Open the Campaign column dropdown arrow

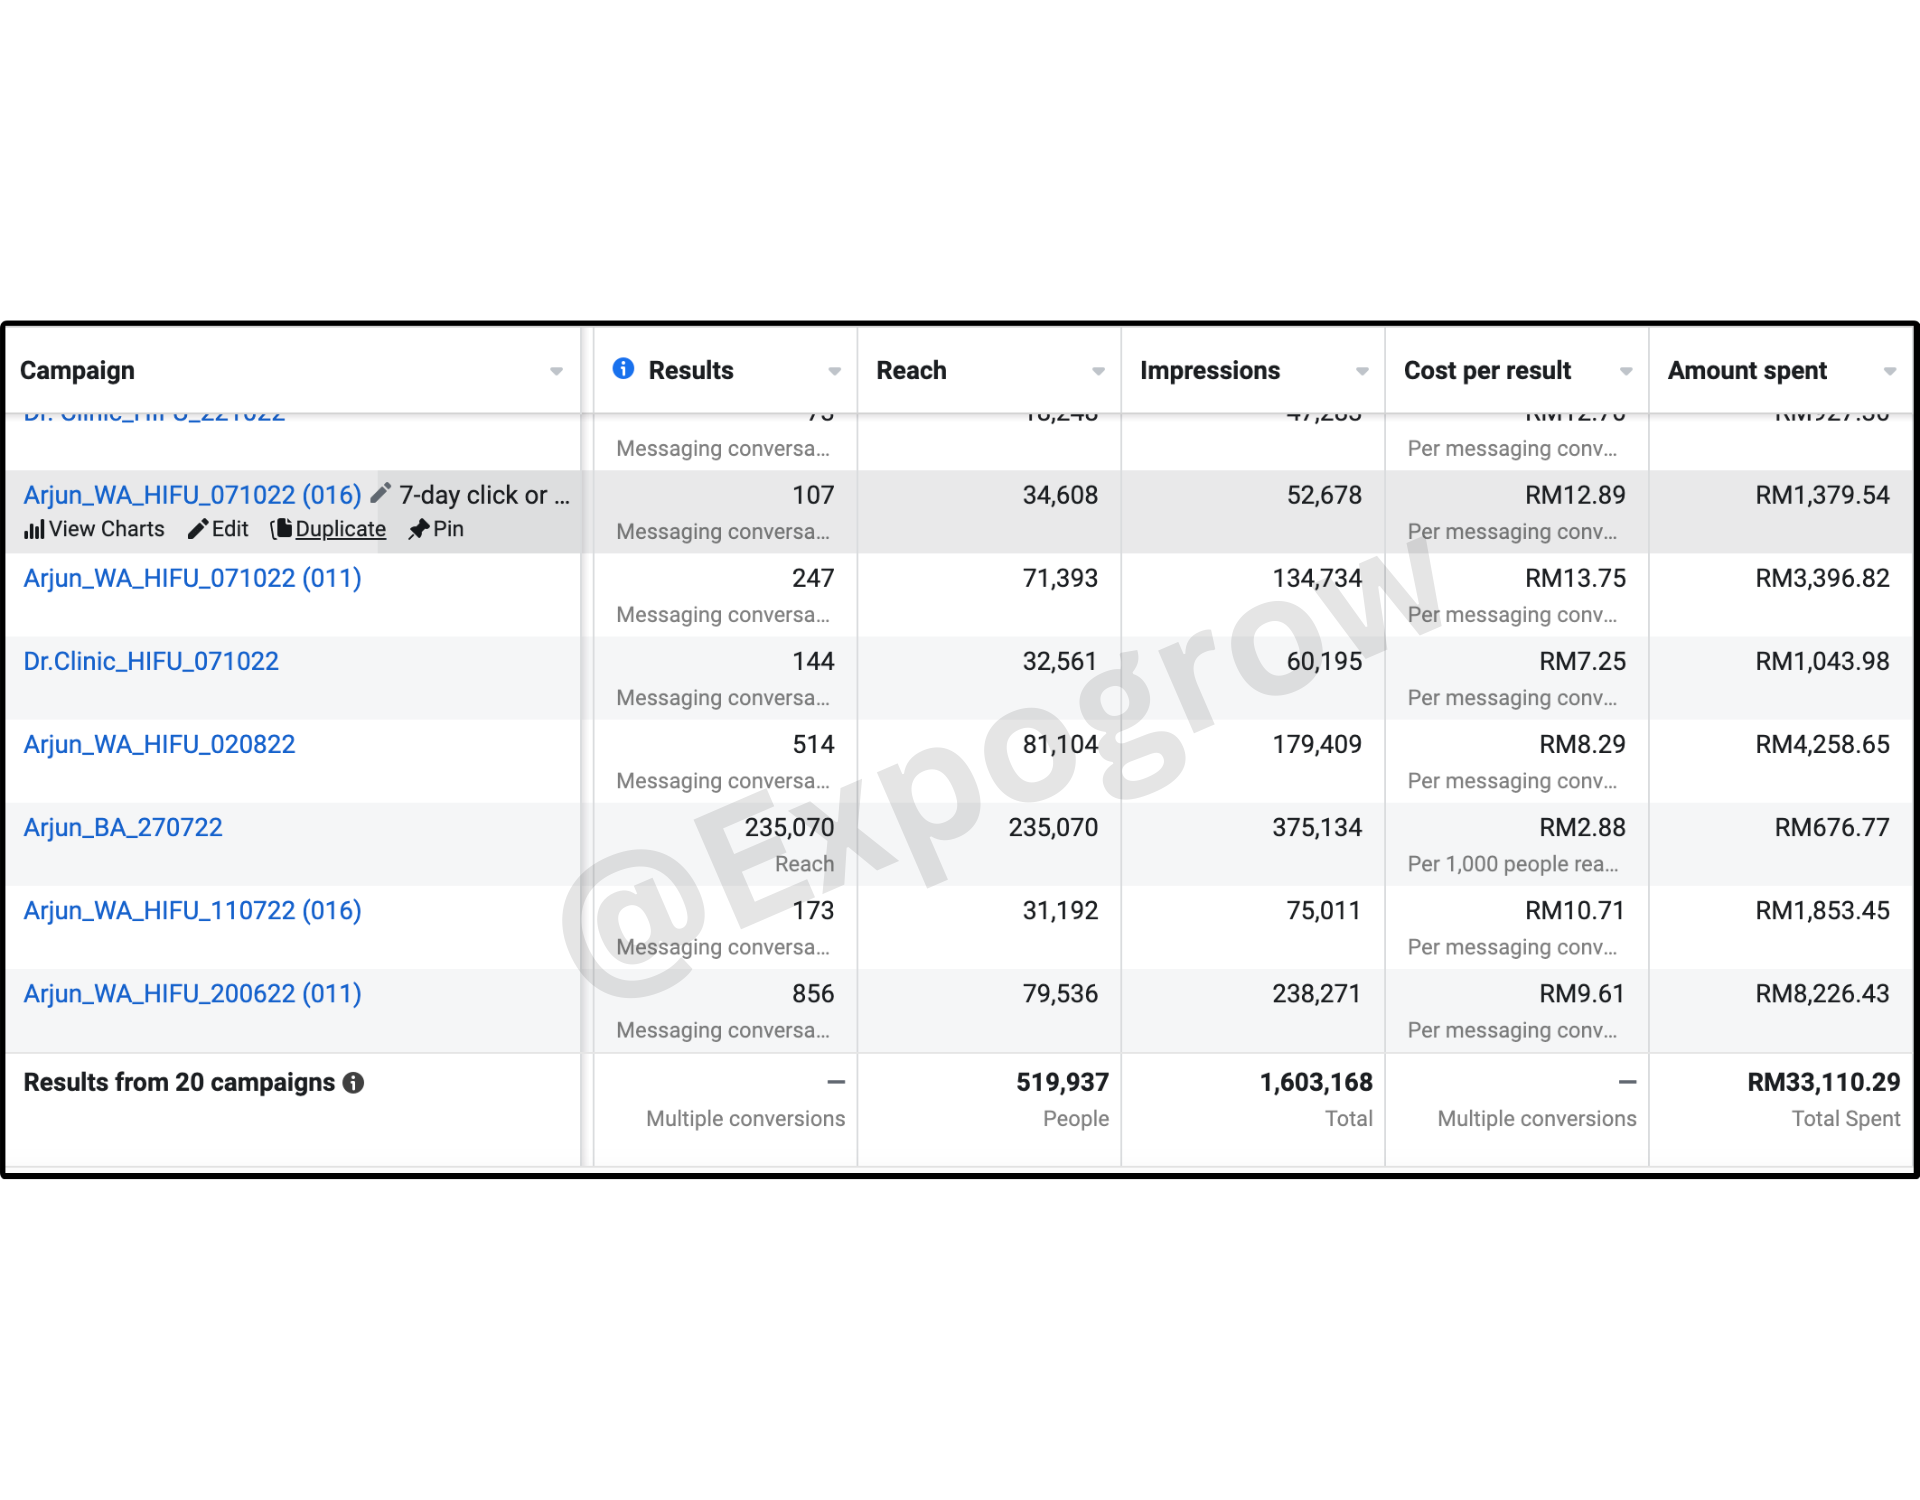coord(556,371)
